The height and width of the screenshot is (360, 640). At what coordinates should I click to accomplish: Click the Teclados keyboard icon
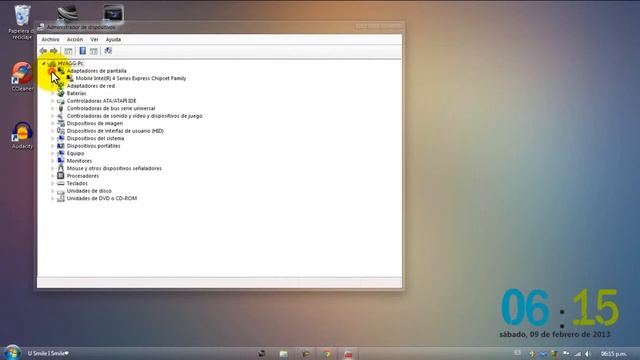click(61, 183)
